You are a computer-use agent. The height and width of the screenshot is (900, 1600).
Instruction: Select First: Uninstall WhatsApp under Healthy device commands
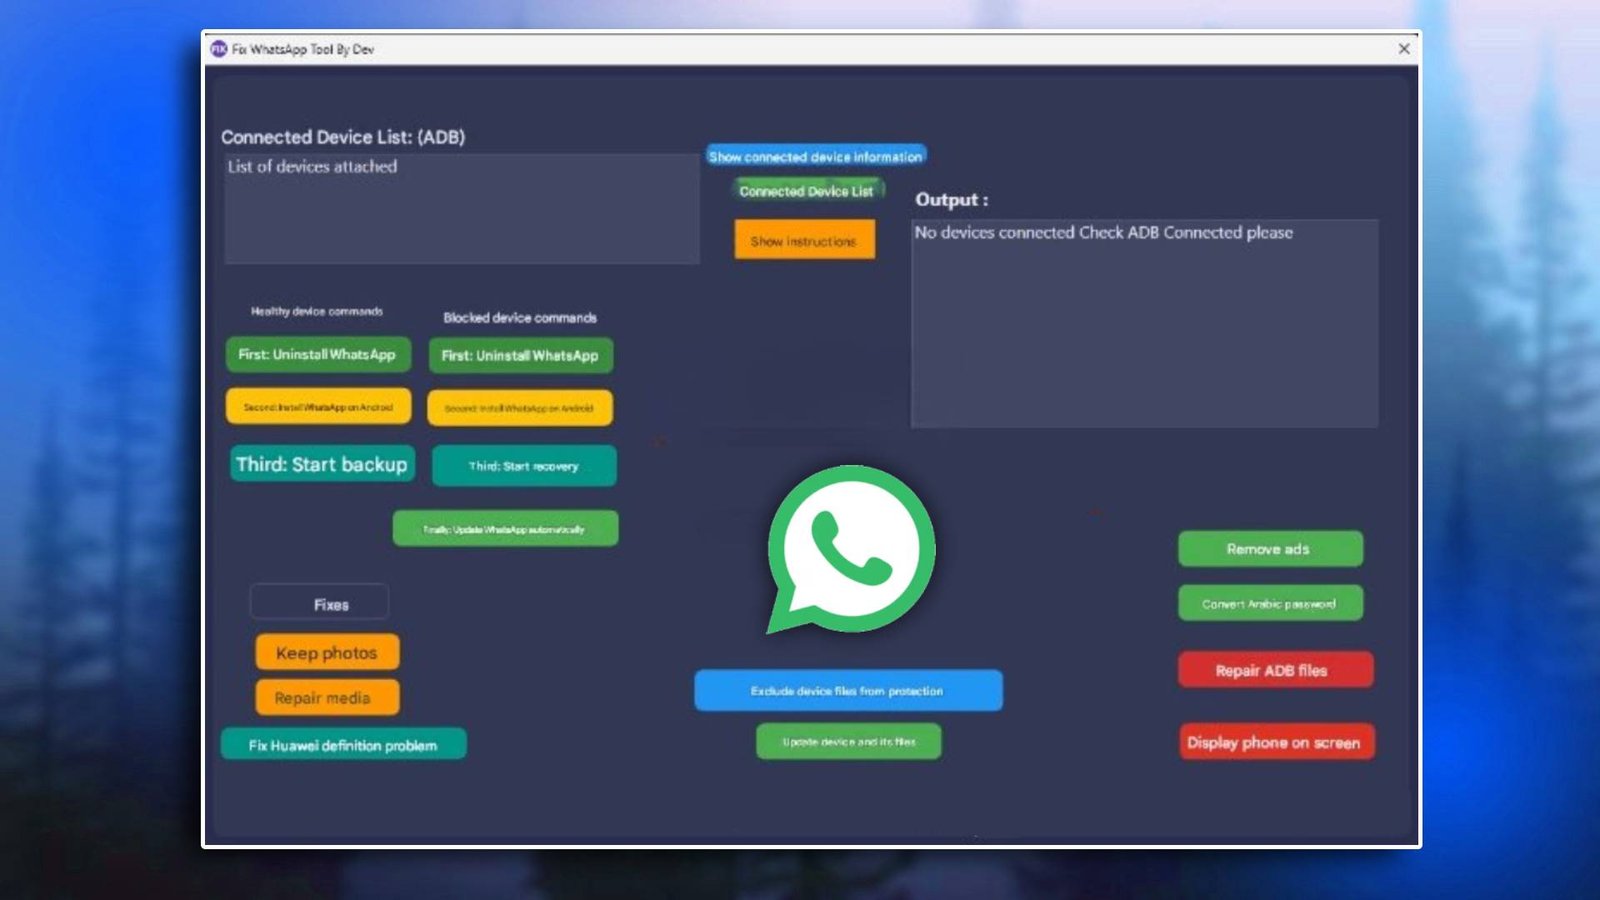(320, 355)
